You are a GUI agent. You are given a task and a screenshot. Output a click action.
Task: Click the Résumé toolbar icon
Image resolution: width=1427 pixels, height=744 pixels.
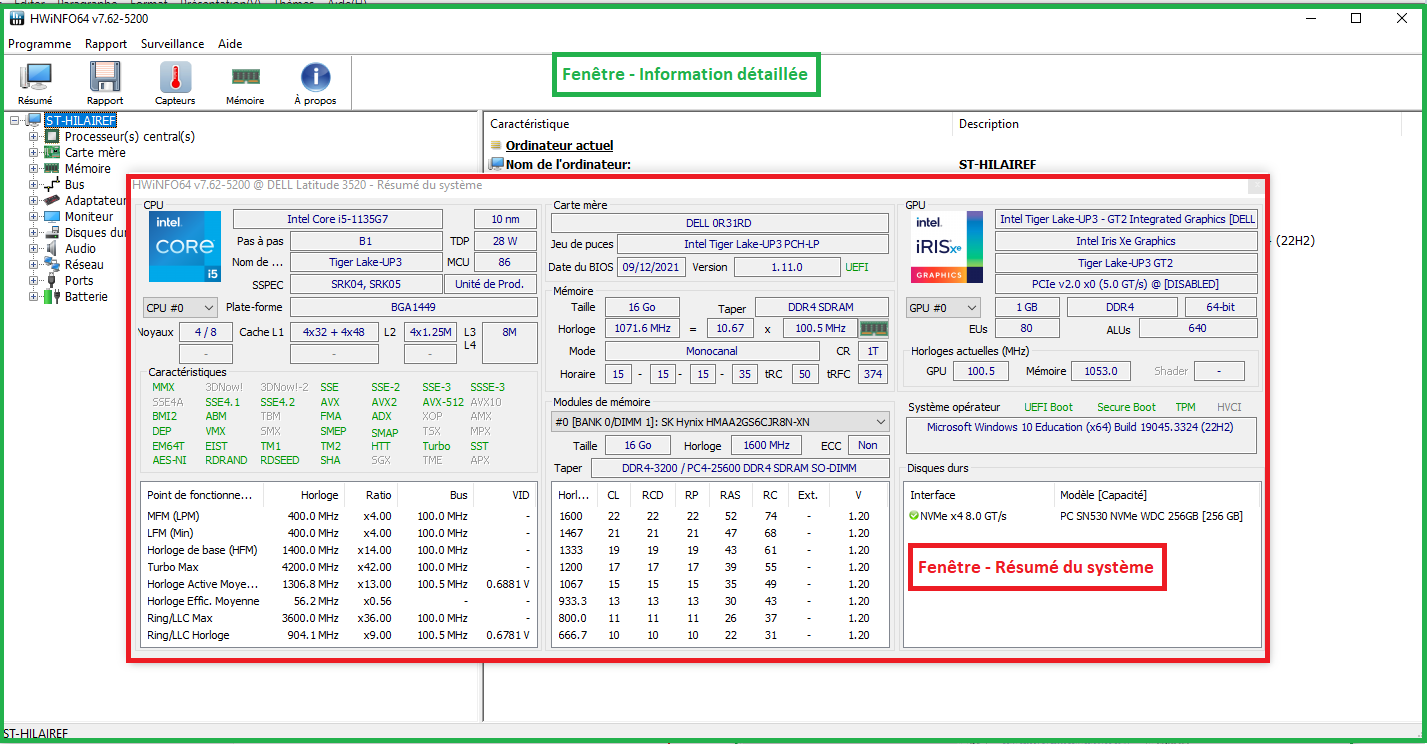pyautogui.click(x=35, y=83)
